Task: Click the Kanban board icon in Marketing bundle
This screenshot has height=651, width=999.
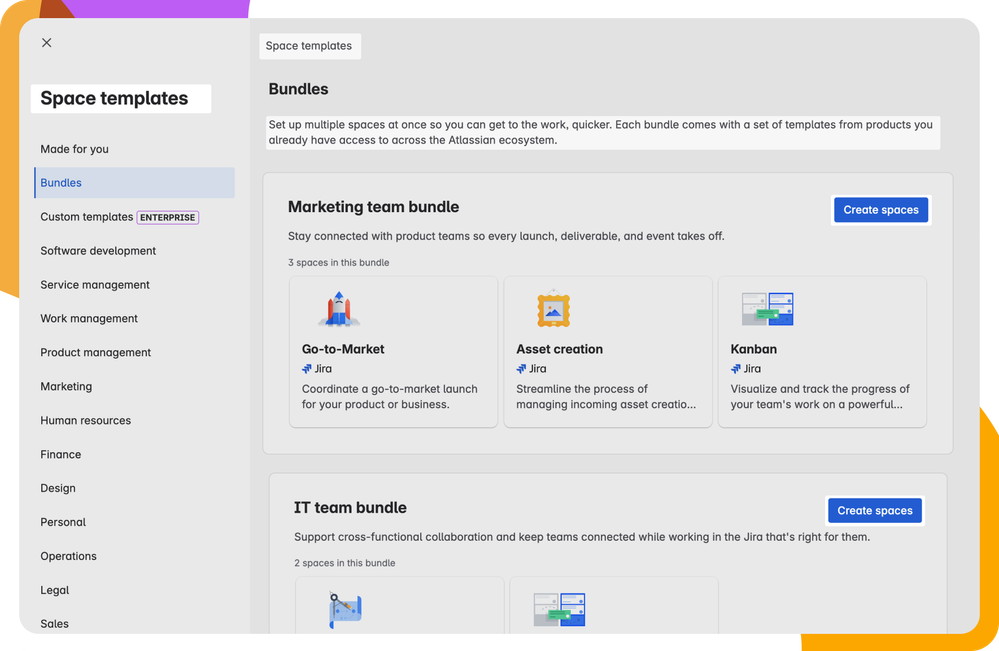Action: [x=768, y=309]
